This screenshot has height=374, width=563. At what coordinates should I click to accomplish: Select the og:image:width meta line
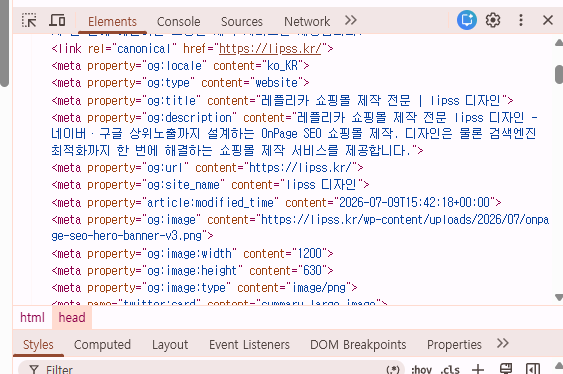click(192, 254)
